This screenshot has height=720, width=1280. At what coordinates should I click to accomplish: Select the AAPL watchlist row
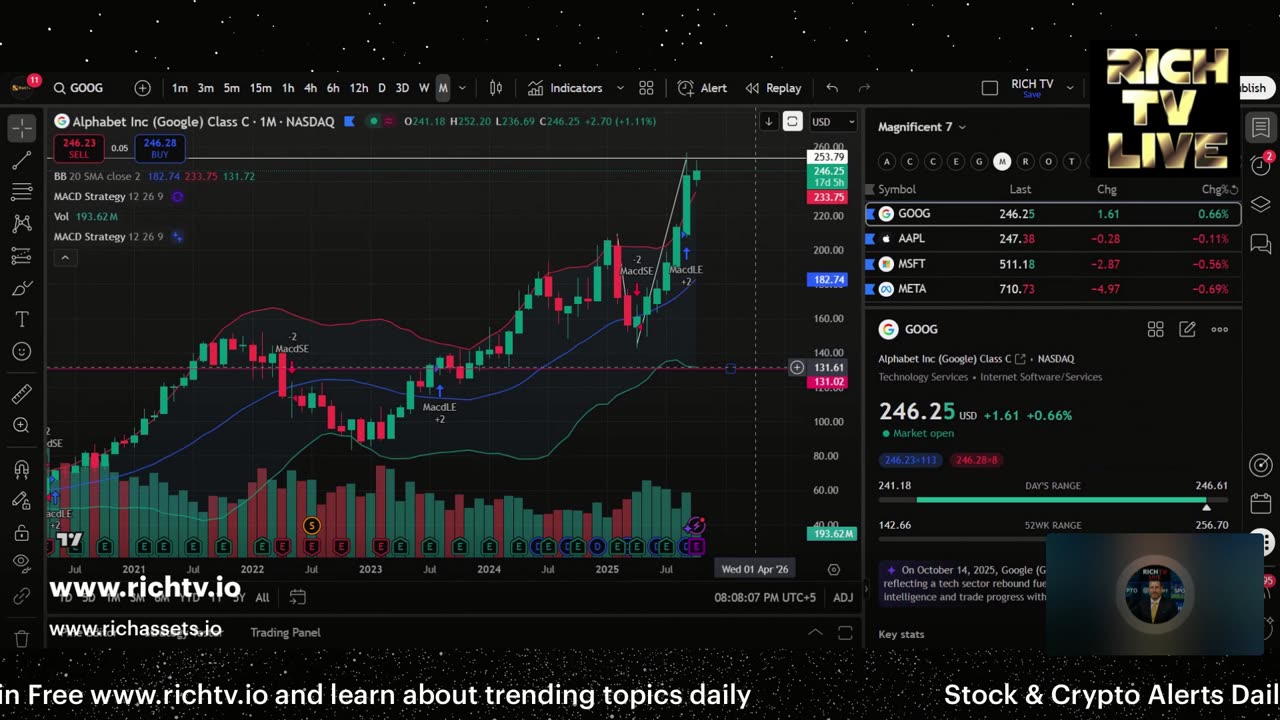coord(1053,239)
